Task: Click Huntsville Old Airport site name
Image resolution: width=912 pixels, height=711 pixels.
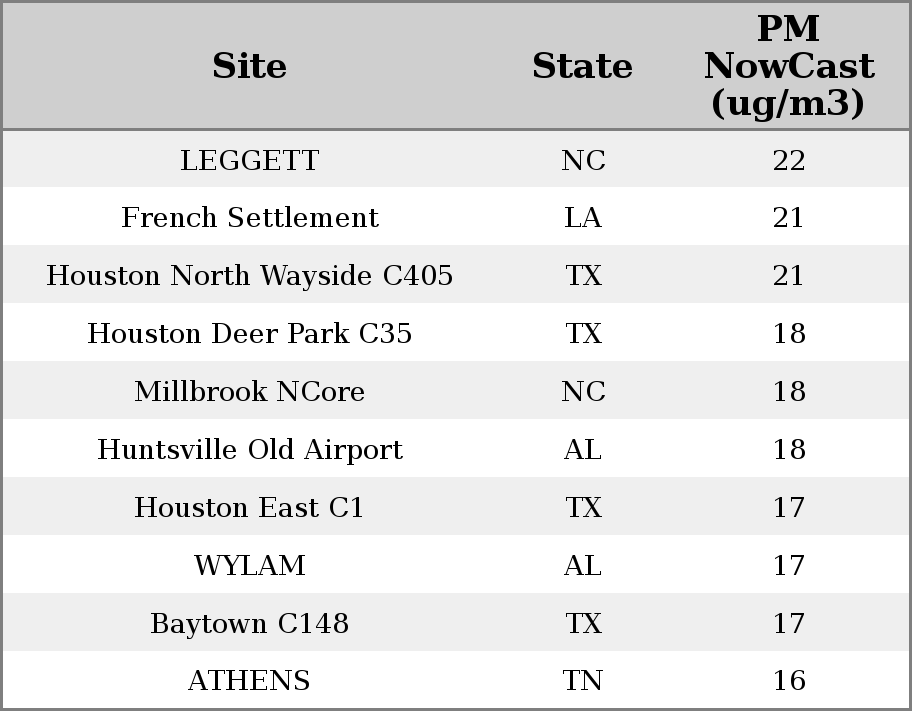Action: 249,450
